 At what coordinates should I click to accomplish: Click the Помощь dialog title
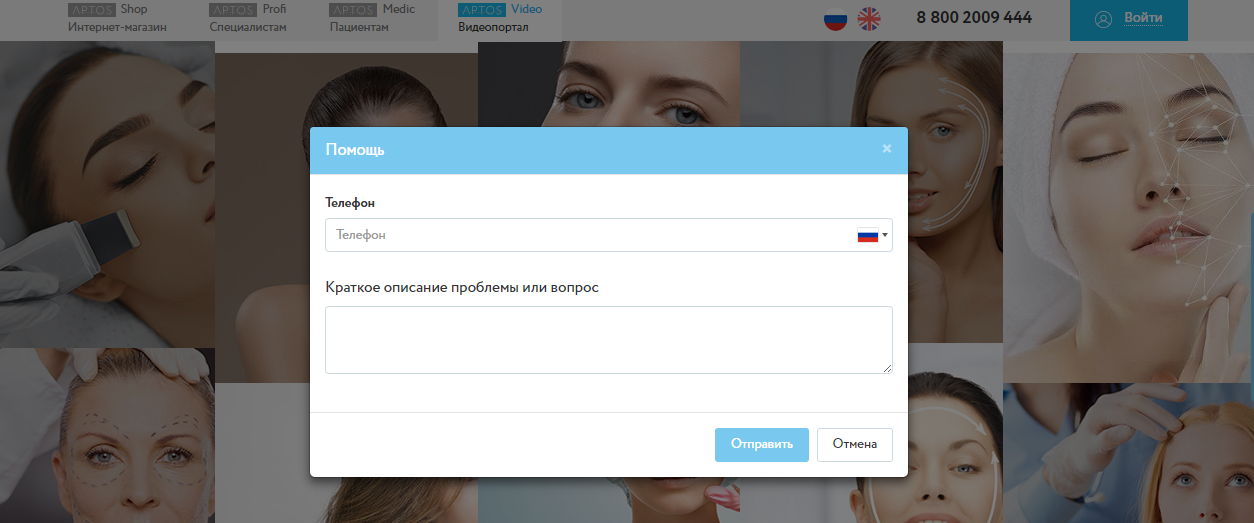point(355,150)
